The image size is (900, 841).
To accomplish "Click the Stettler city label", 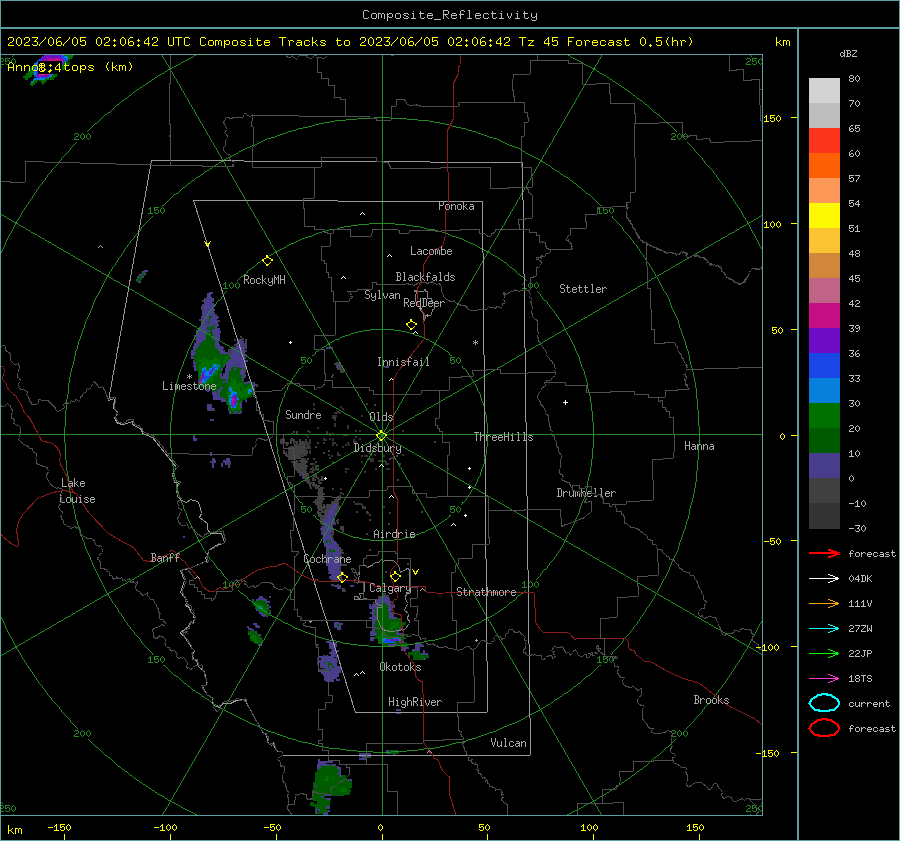I will click(583, 289).
